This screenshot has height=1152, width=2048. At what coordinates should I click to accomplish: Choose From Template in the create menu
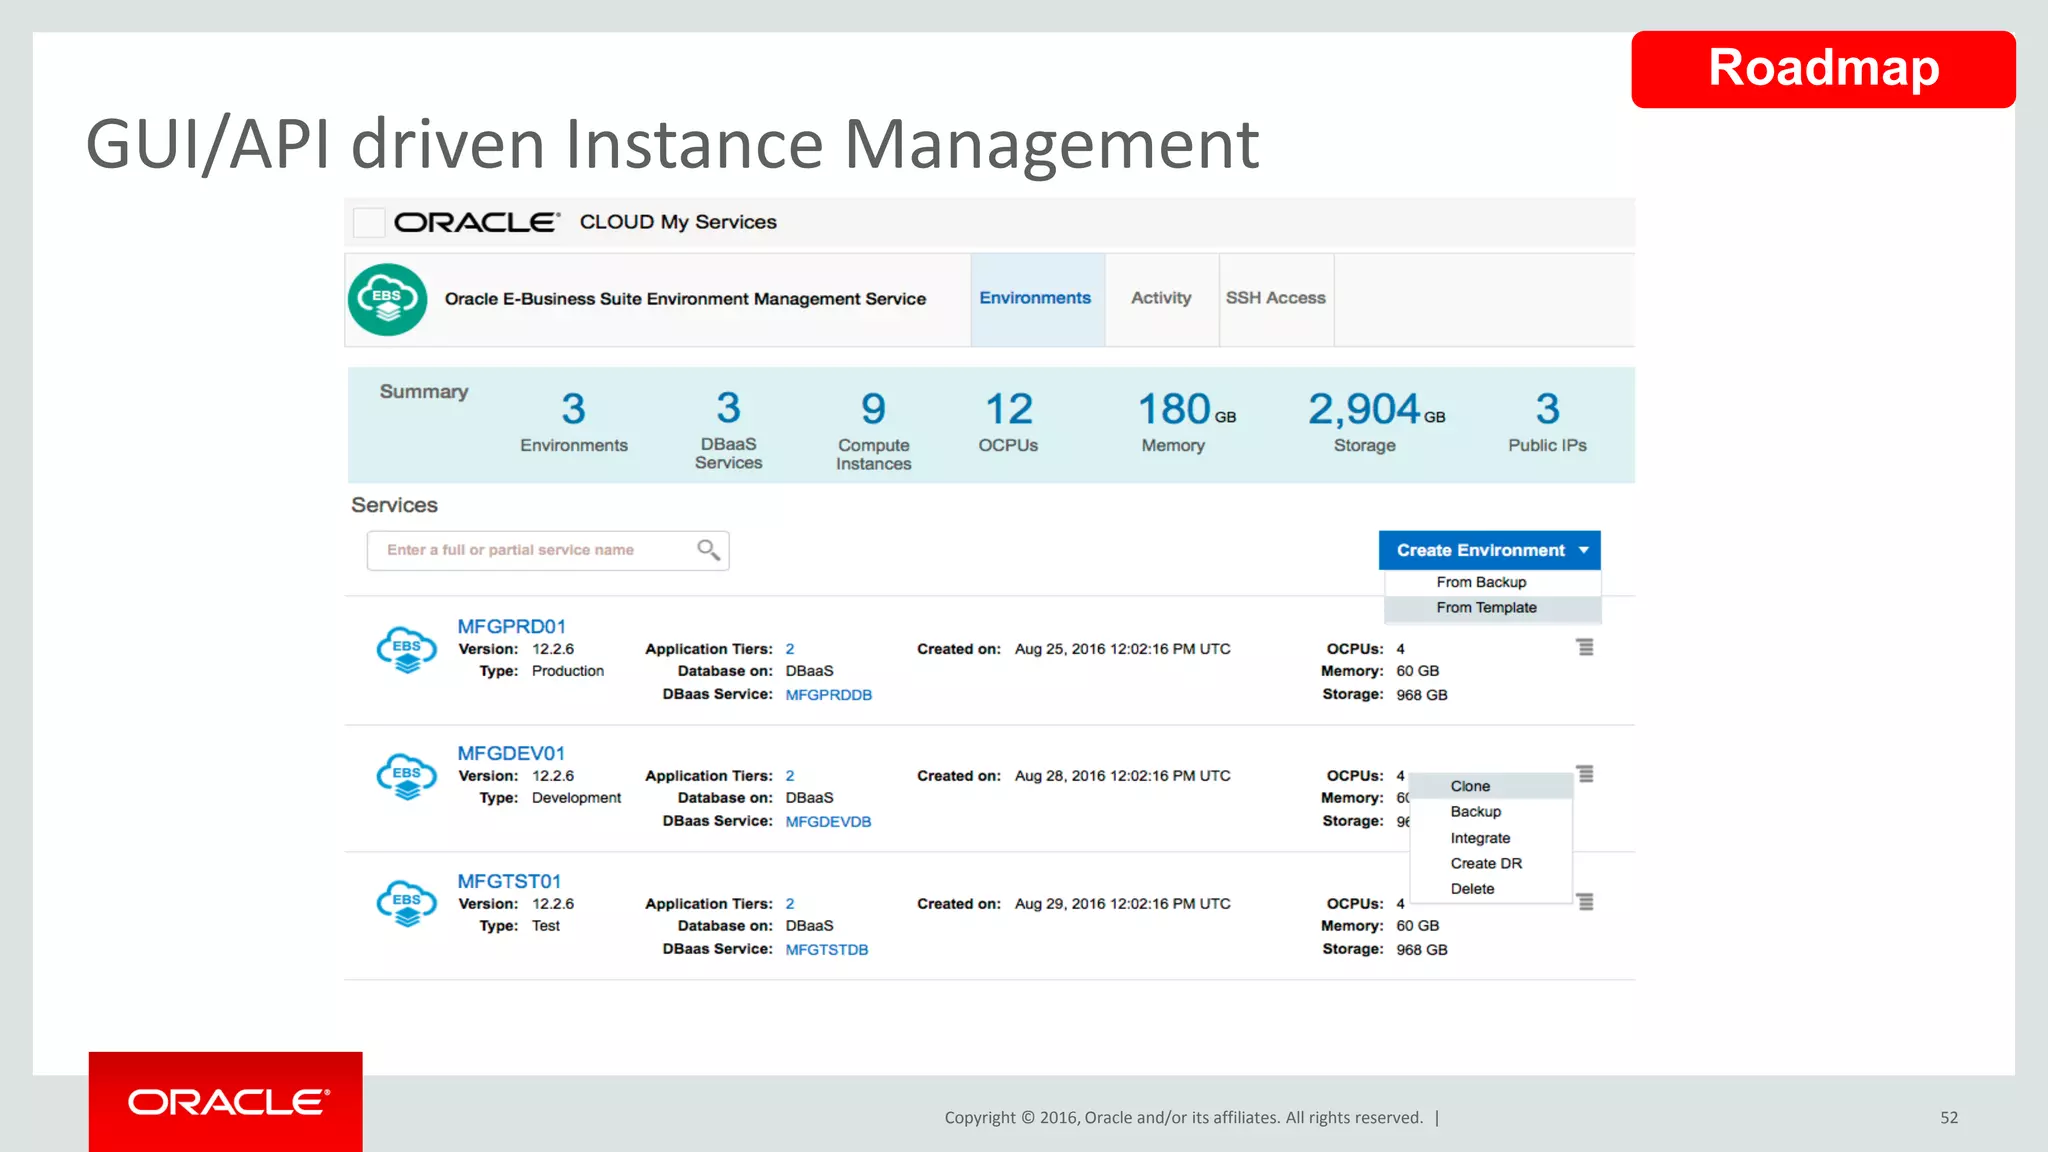point(1492,608)
